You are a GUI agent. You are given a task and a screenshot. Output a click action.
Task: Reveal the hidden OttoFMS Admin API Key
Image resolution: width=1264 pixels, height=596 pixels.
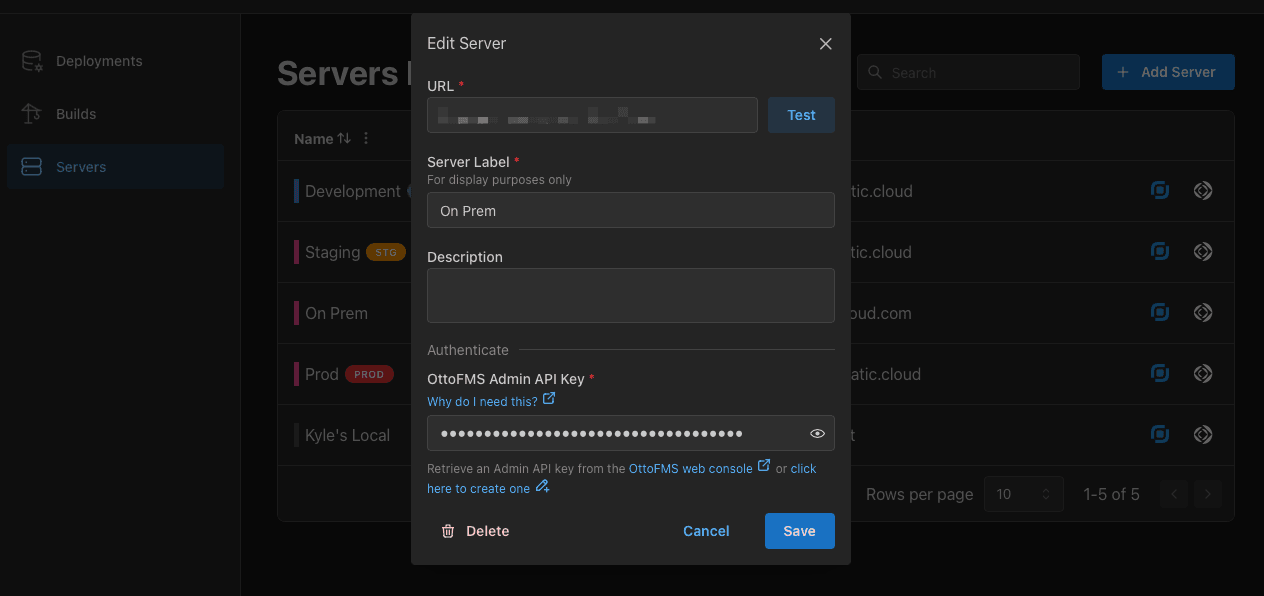tap(817, 433)
